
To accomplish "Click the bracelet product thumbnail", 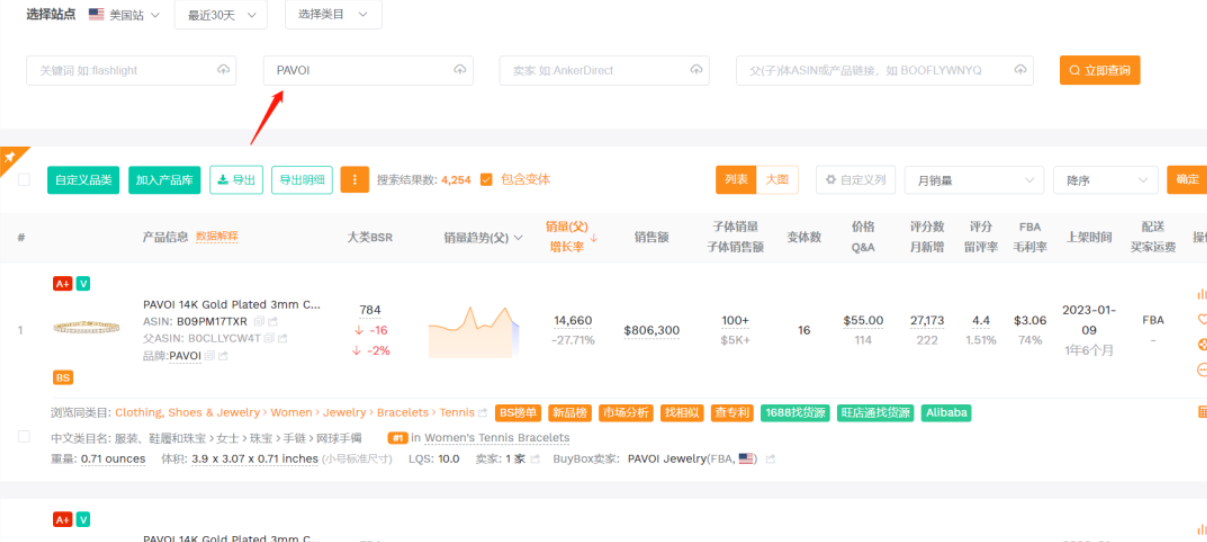I will 86,327.
